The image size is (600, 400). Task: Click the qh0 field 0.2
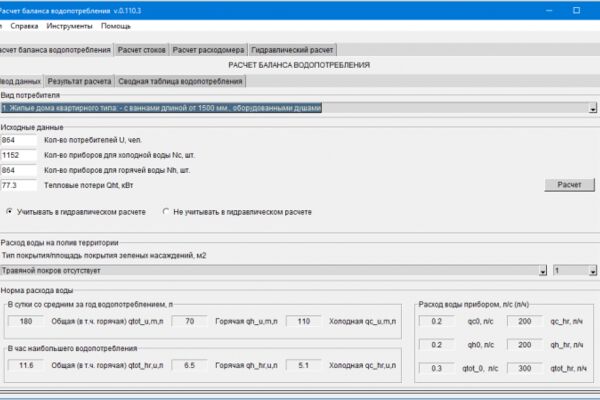tap(437, 345)
